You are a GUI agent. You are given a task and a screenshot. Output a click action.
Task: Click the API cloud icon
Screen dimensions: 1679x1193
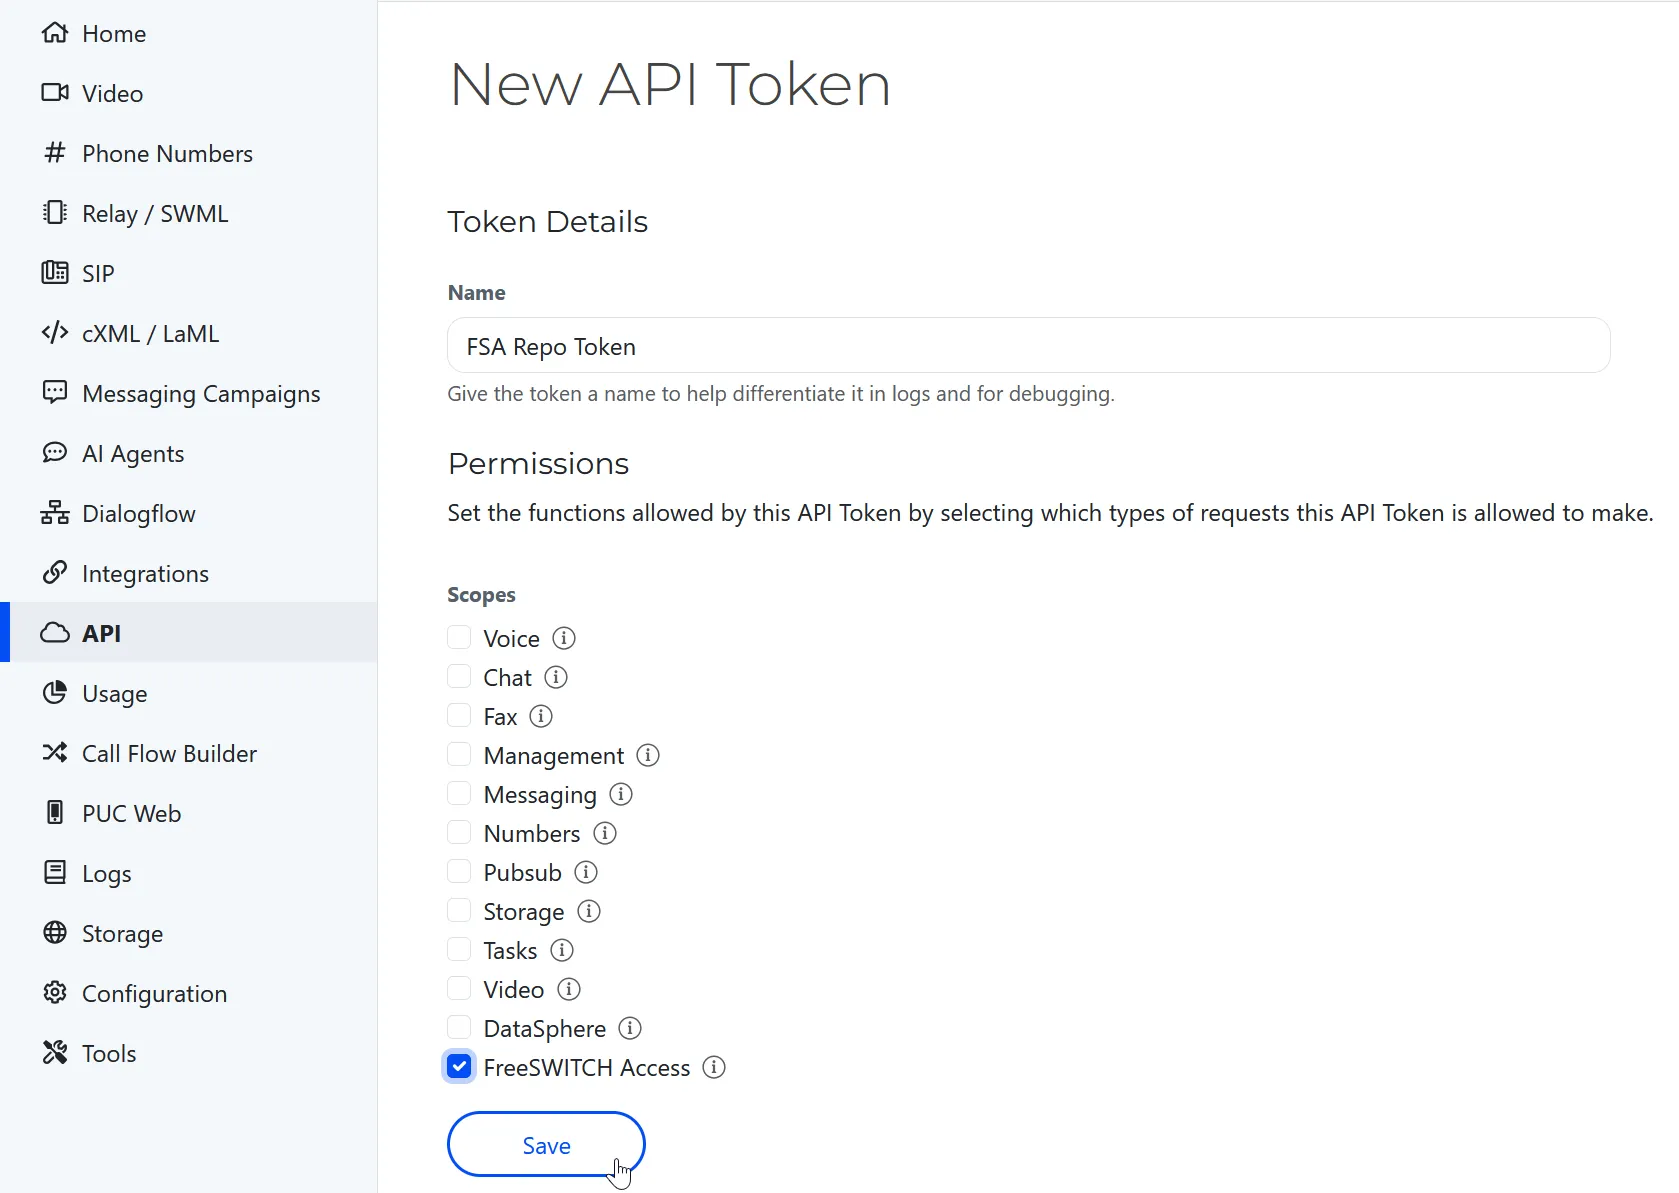point(55,633)
